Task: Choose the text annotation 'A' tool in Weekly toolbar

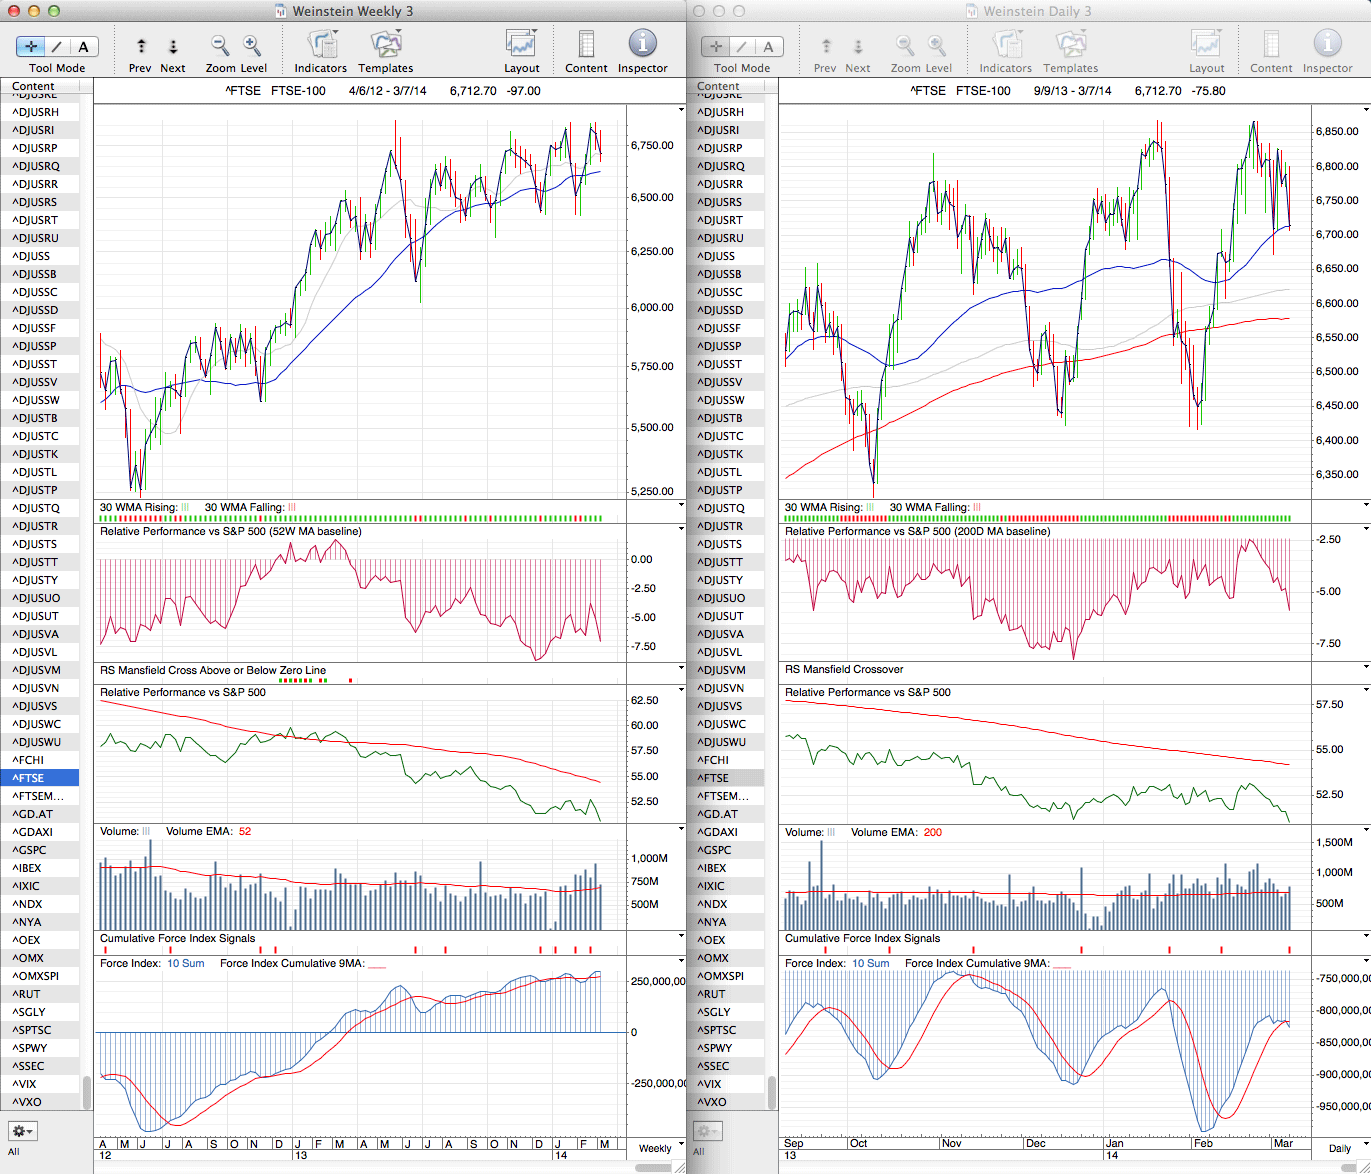Action: pos(83,46)
